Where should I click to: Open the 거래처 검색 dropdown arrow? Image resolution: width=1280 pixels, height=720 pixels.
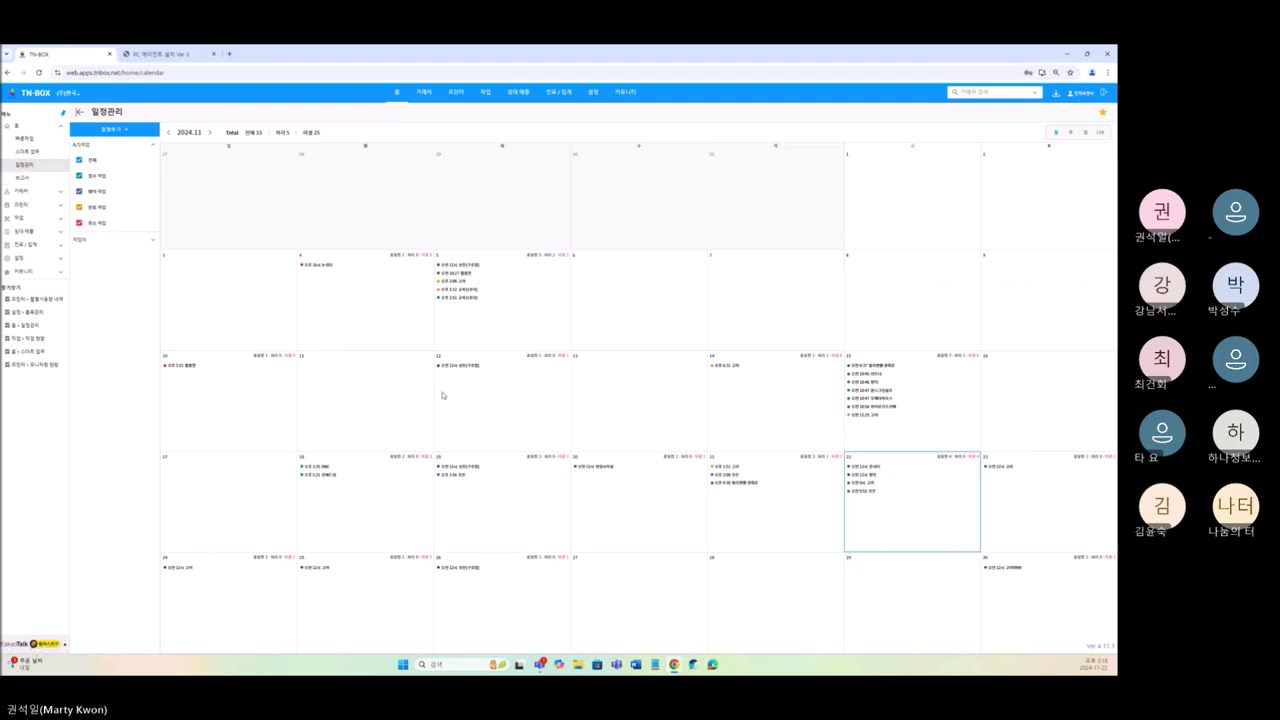coord(1034,92)
